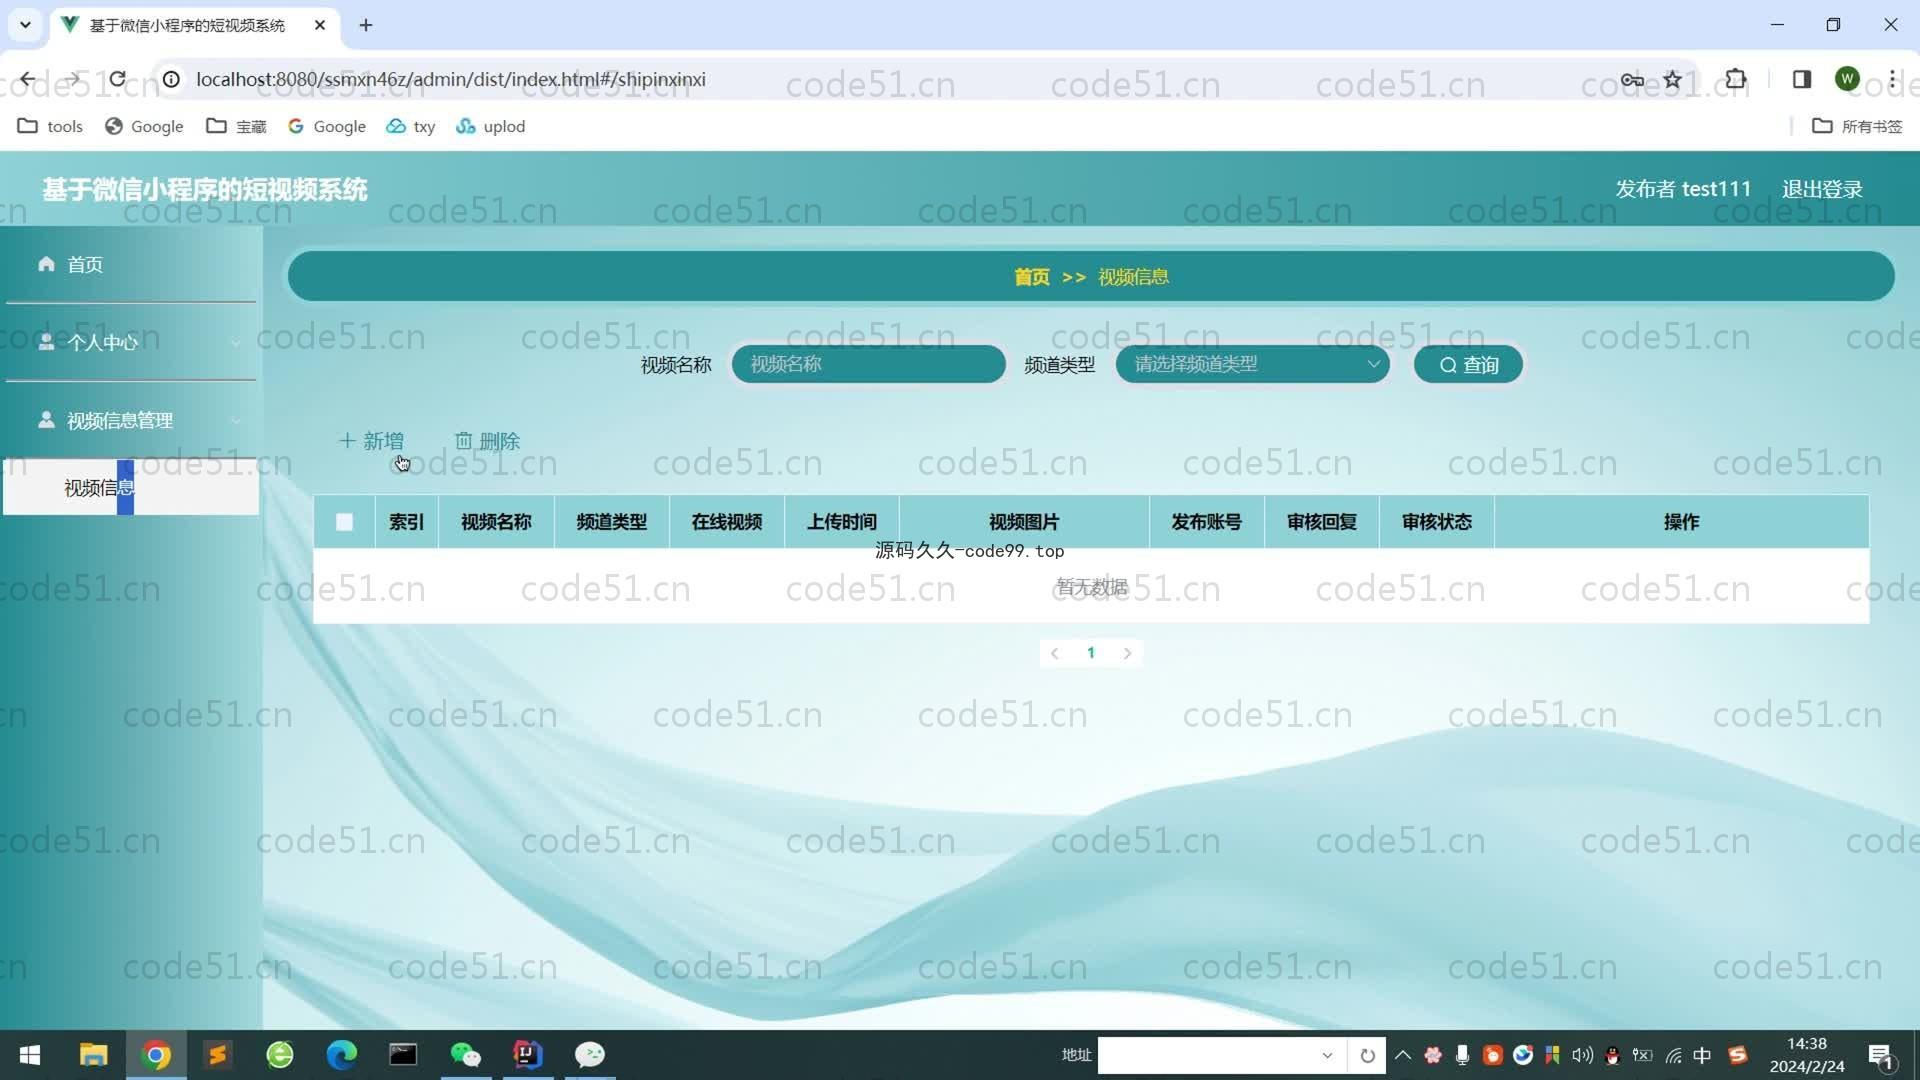Viewport: 1920px width, 1080px height.
Task: Expand the 个人中心 sidebar menu
Action: coord(131,342)
